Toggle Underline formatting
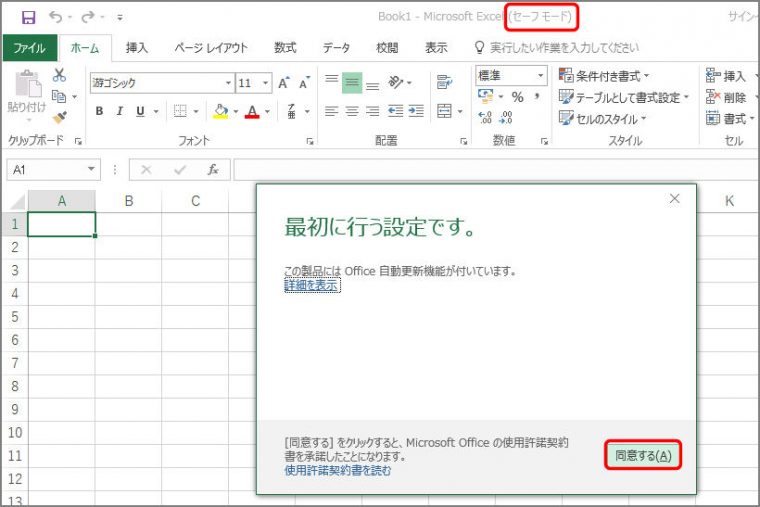 (x=141, y=111)
